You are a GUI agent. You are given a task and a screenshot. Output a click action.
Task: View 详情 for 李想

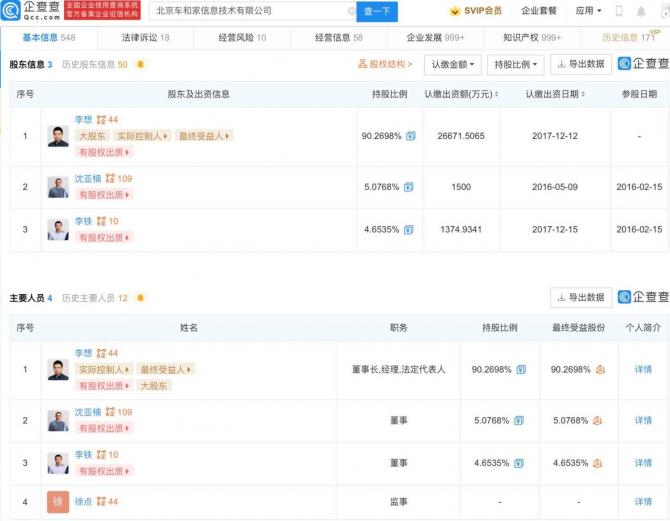coord(643,370)
